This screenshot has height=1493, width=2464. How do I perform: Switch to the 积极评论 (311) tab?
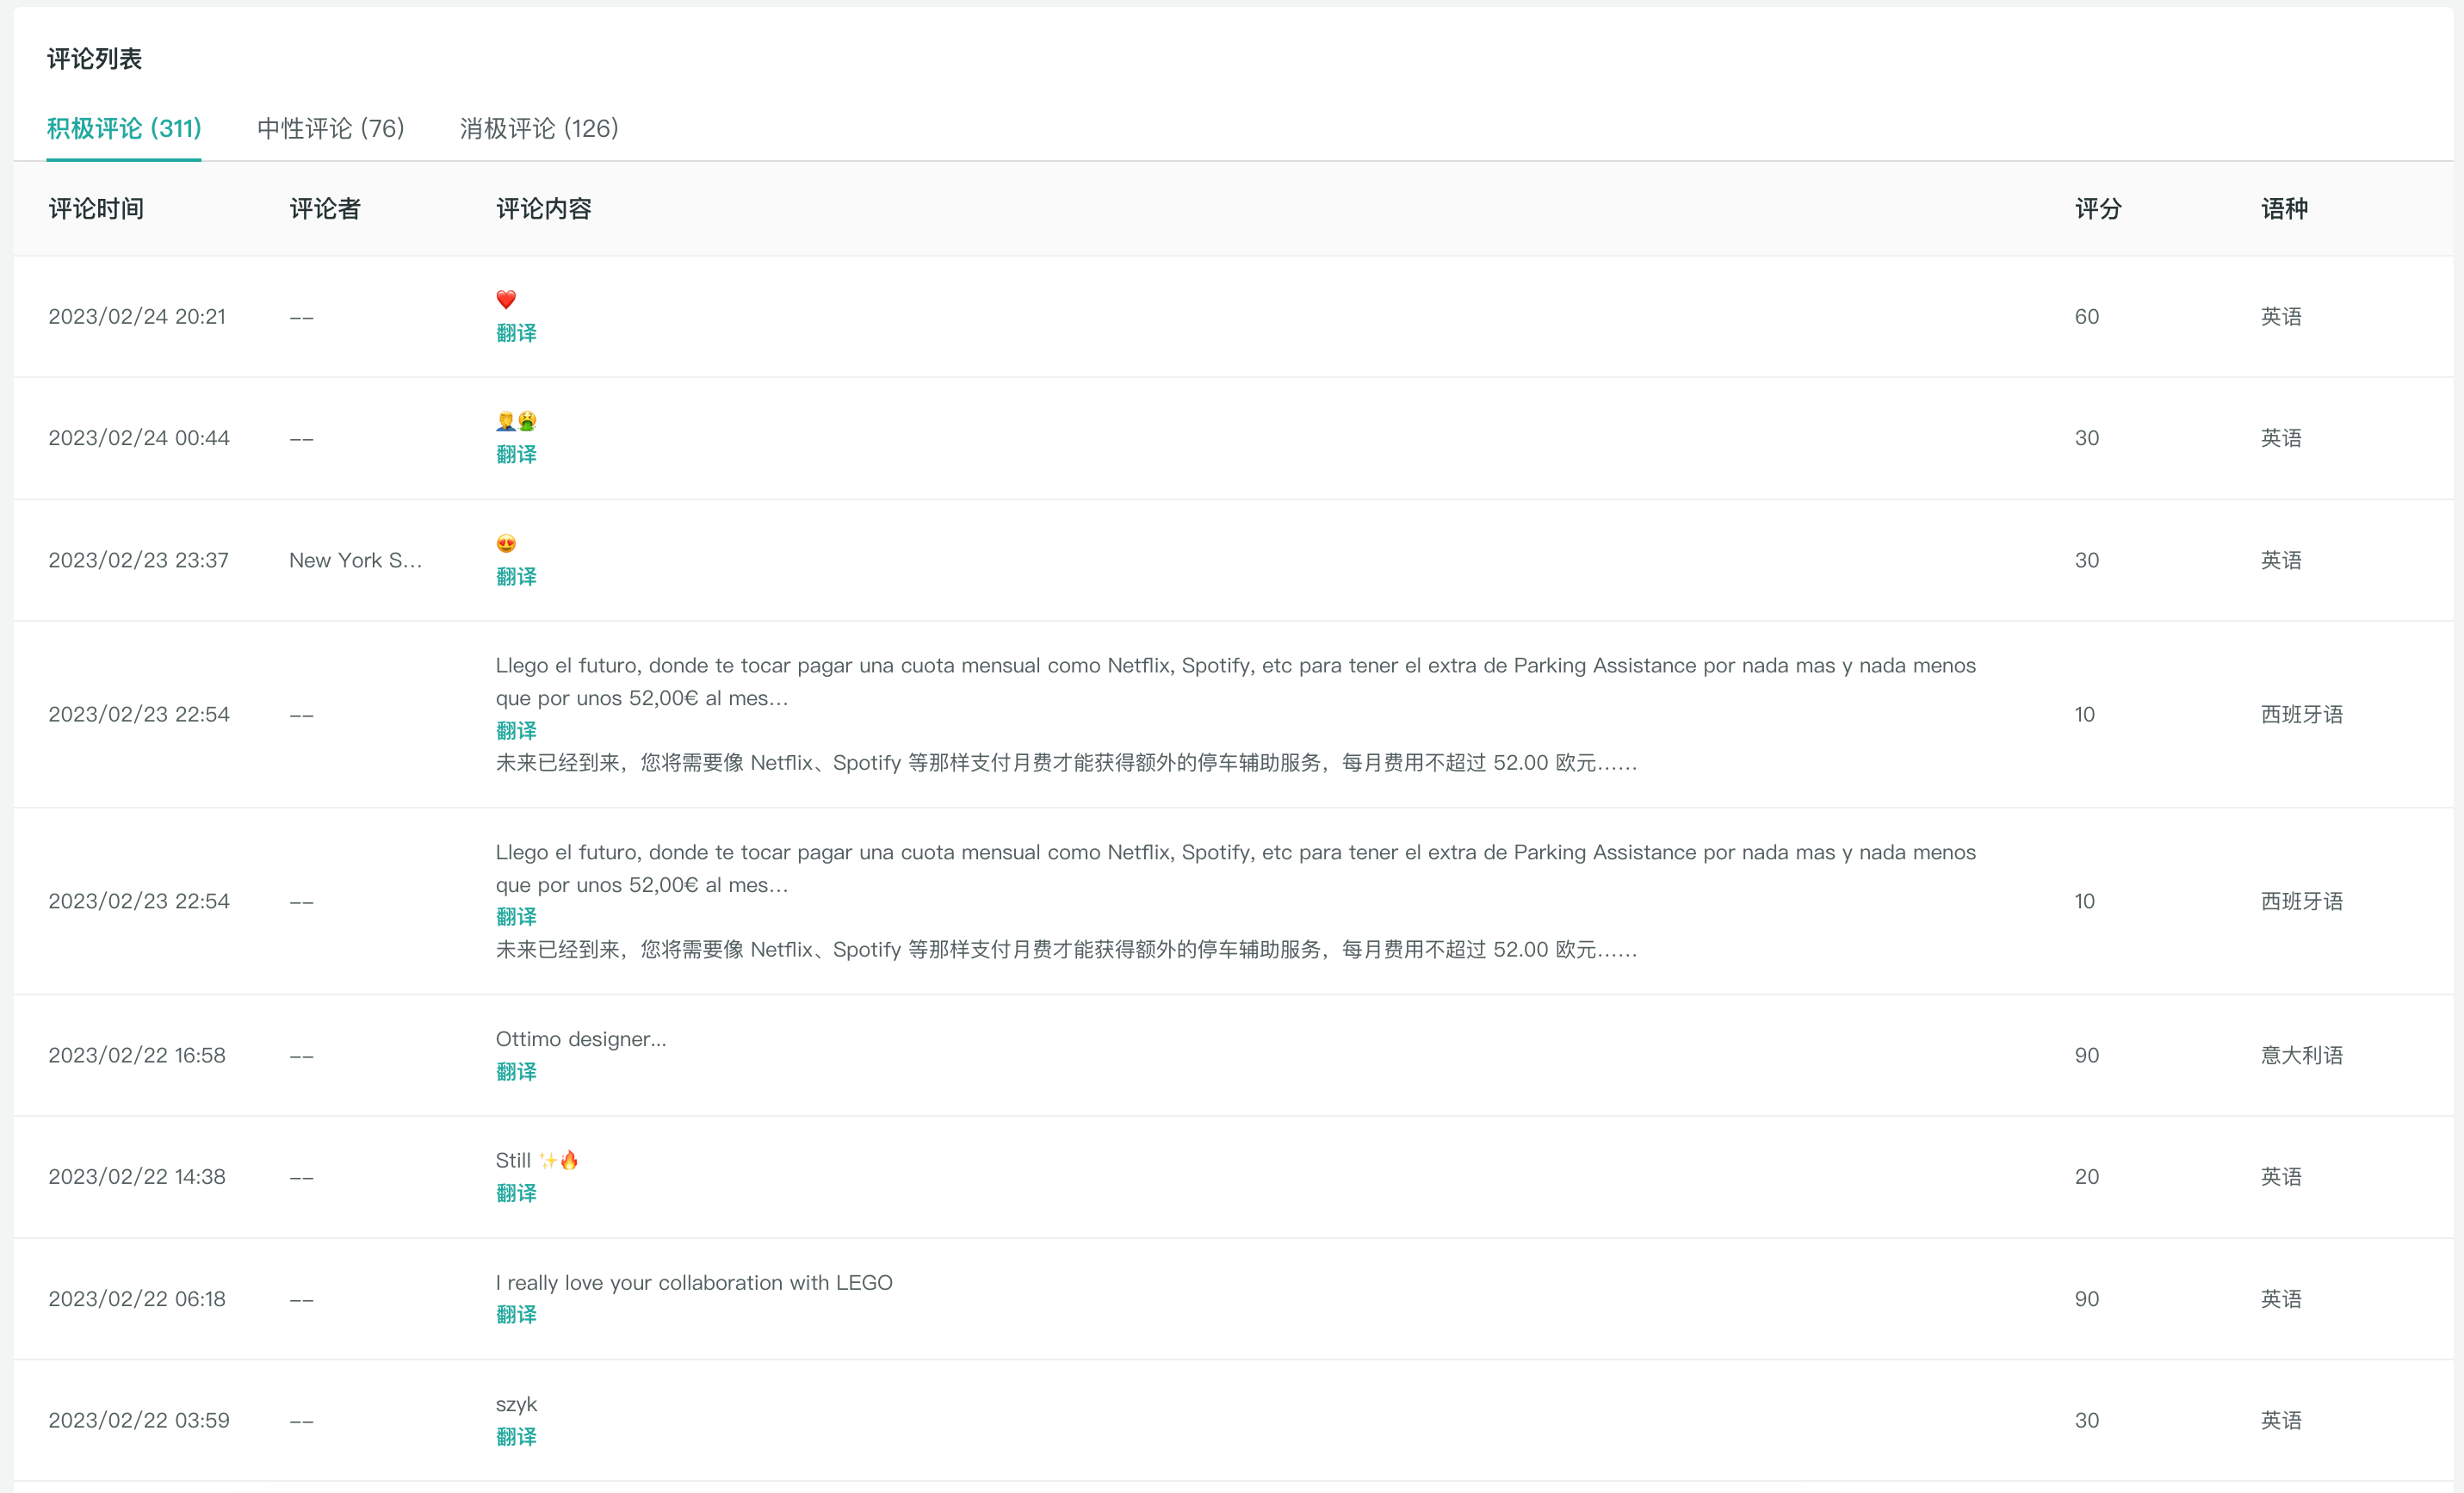(x=124, y=129)
